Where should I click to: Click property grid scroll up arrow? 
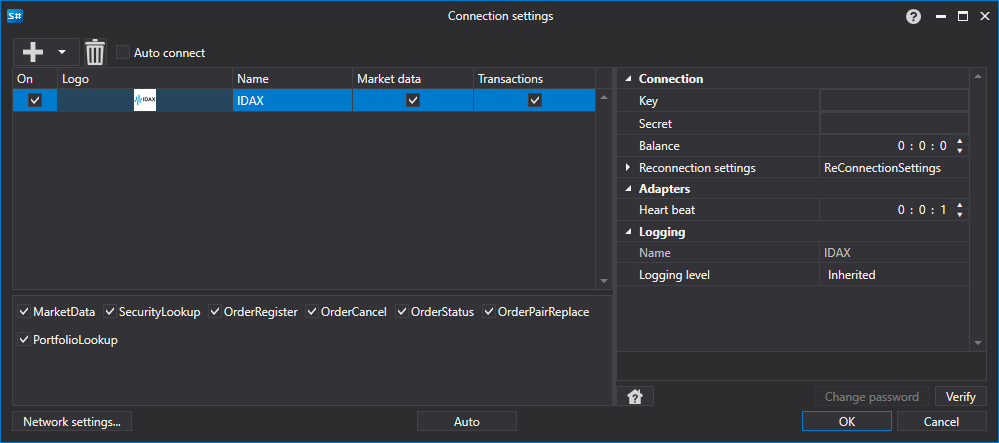tap(978, 78)
